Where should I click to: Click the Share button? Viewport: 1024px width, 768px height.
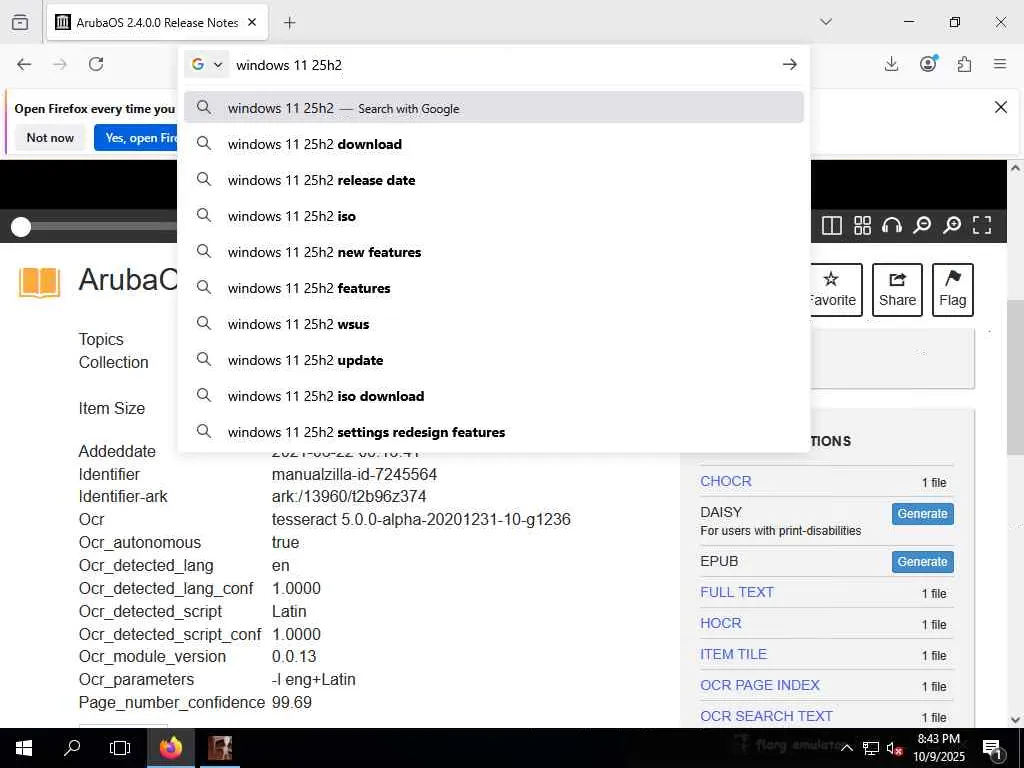click(897, 289)
